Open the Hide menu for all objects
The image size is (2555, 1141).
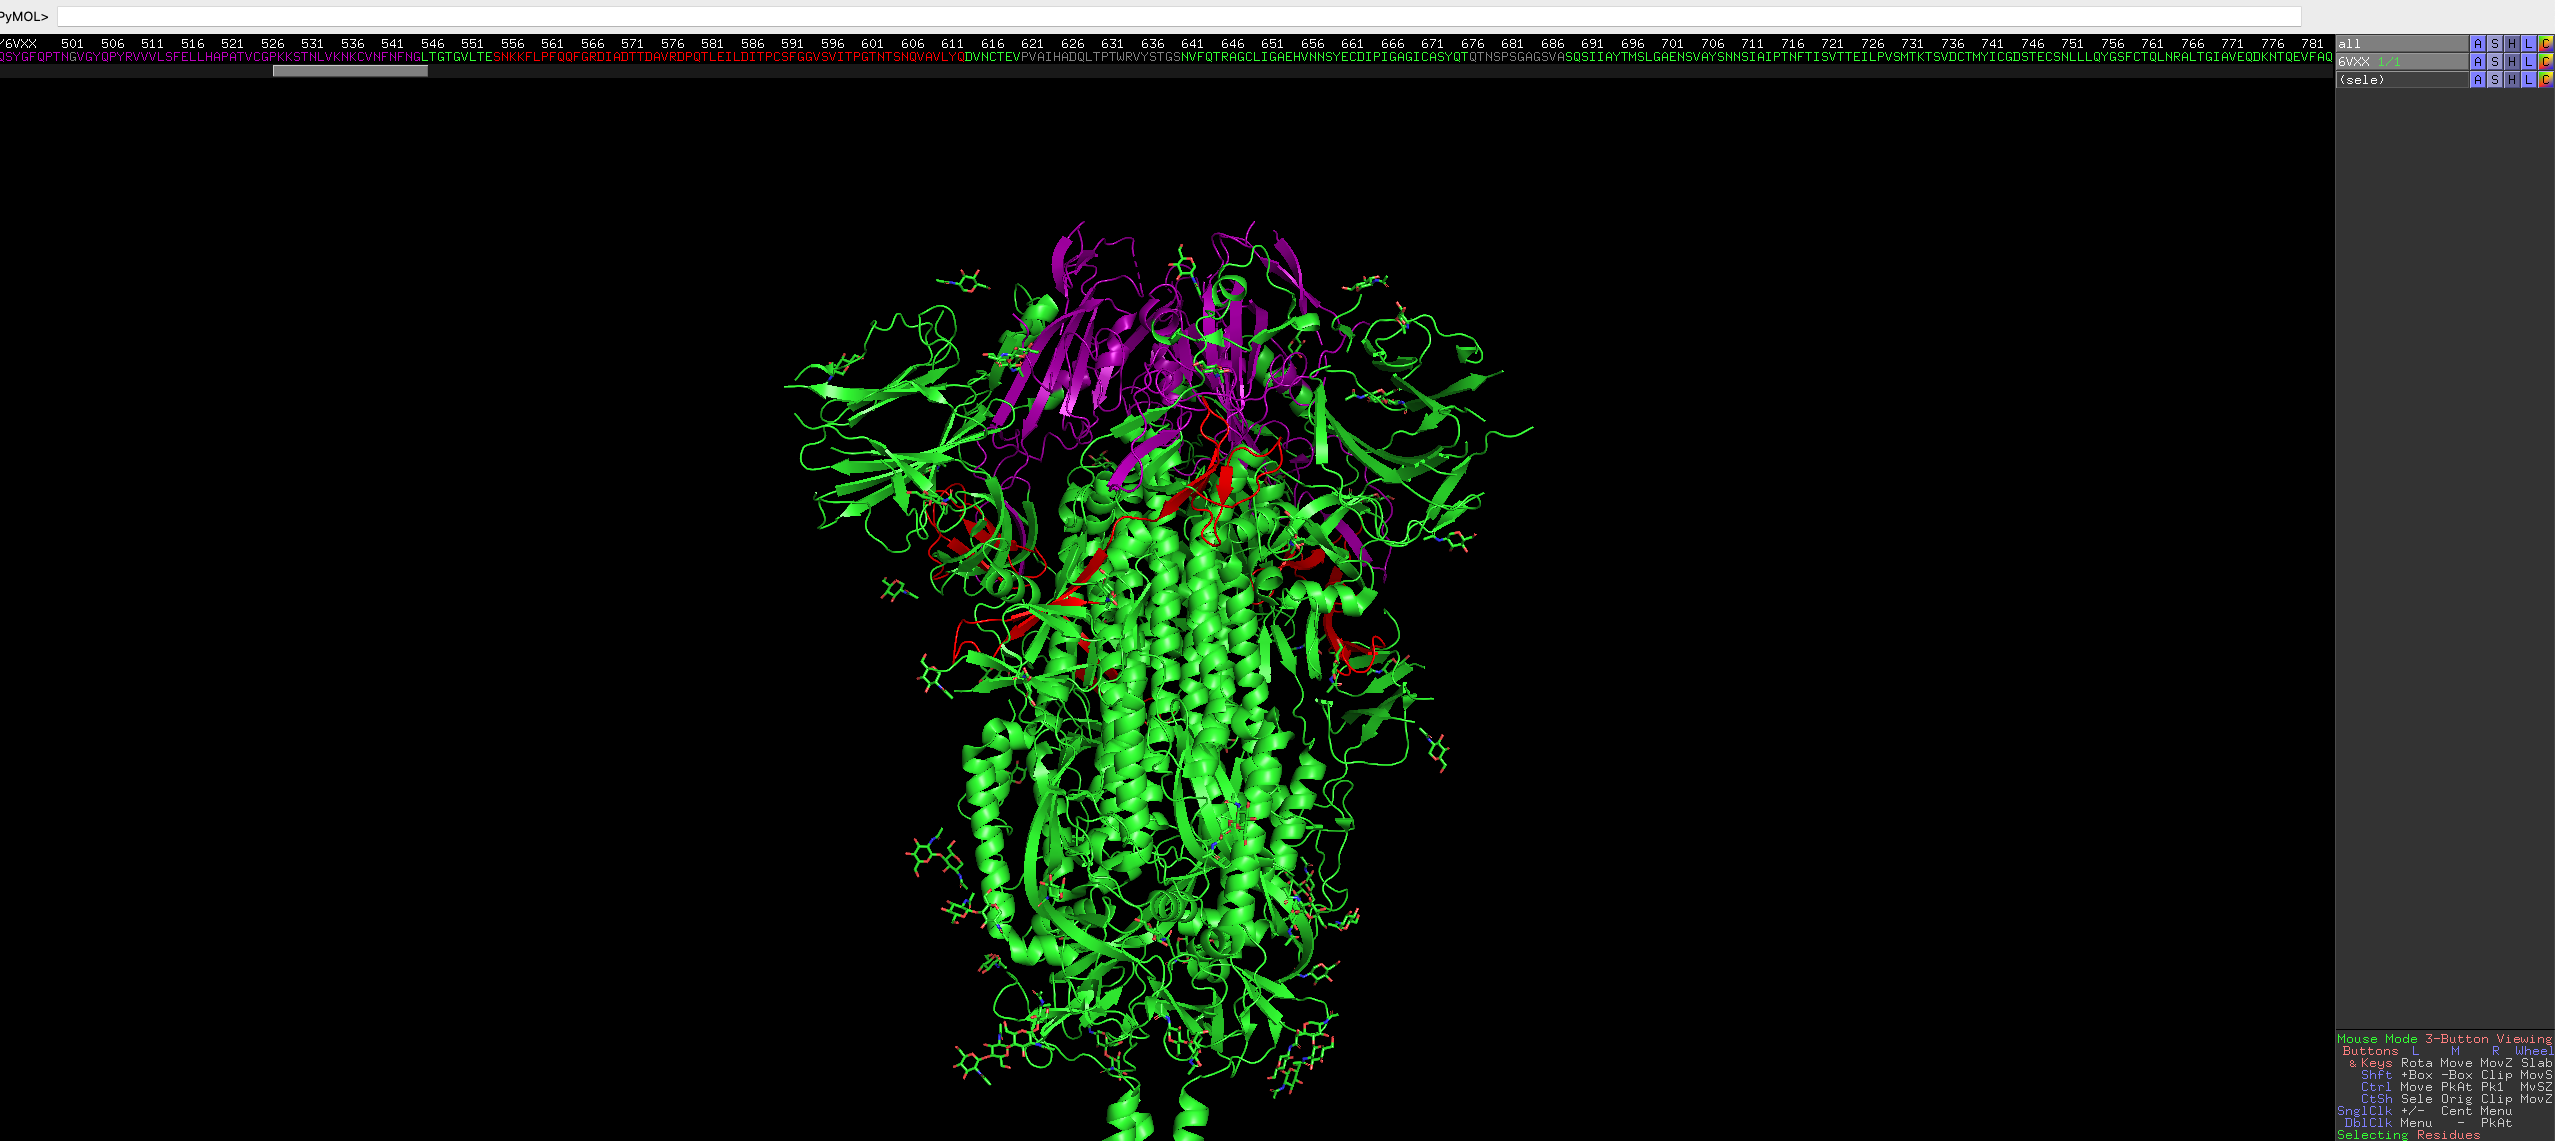(2511, 44)
